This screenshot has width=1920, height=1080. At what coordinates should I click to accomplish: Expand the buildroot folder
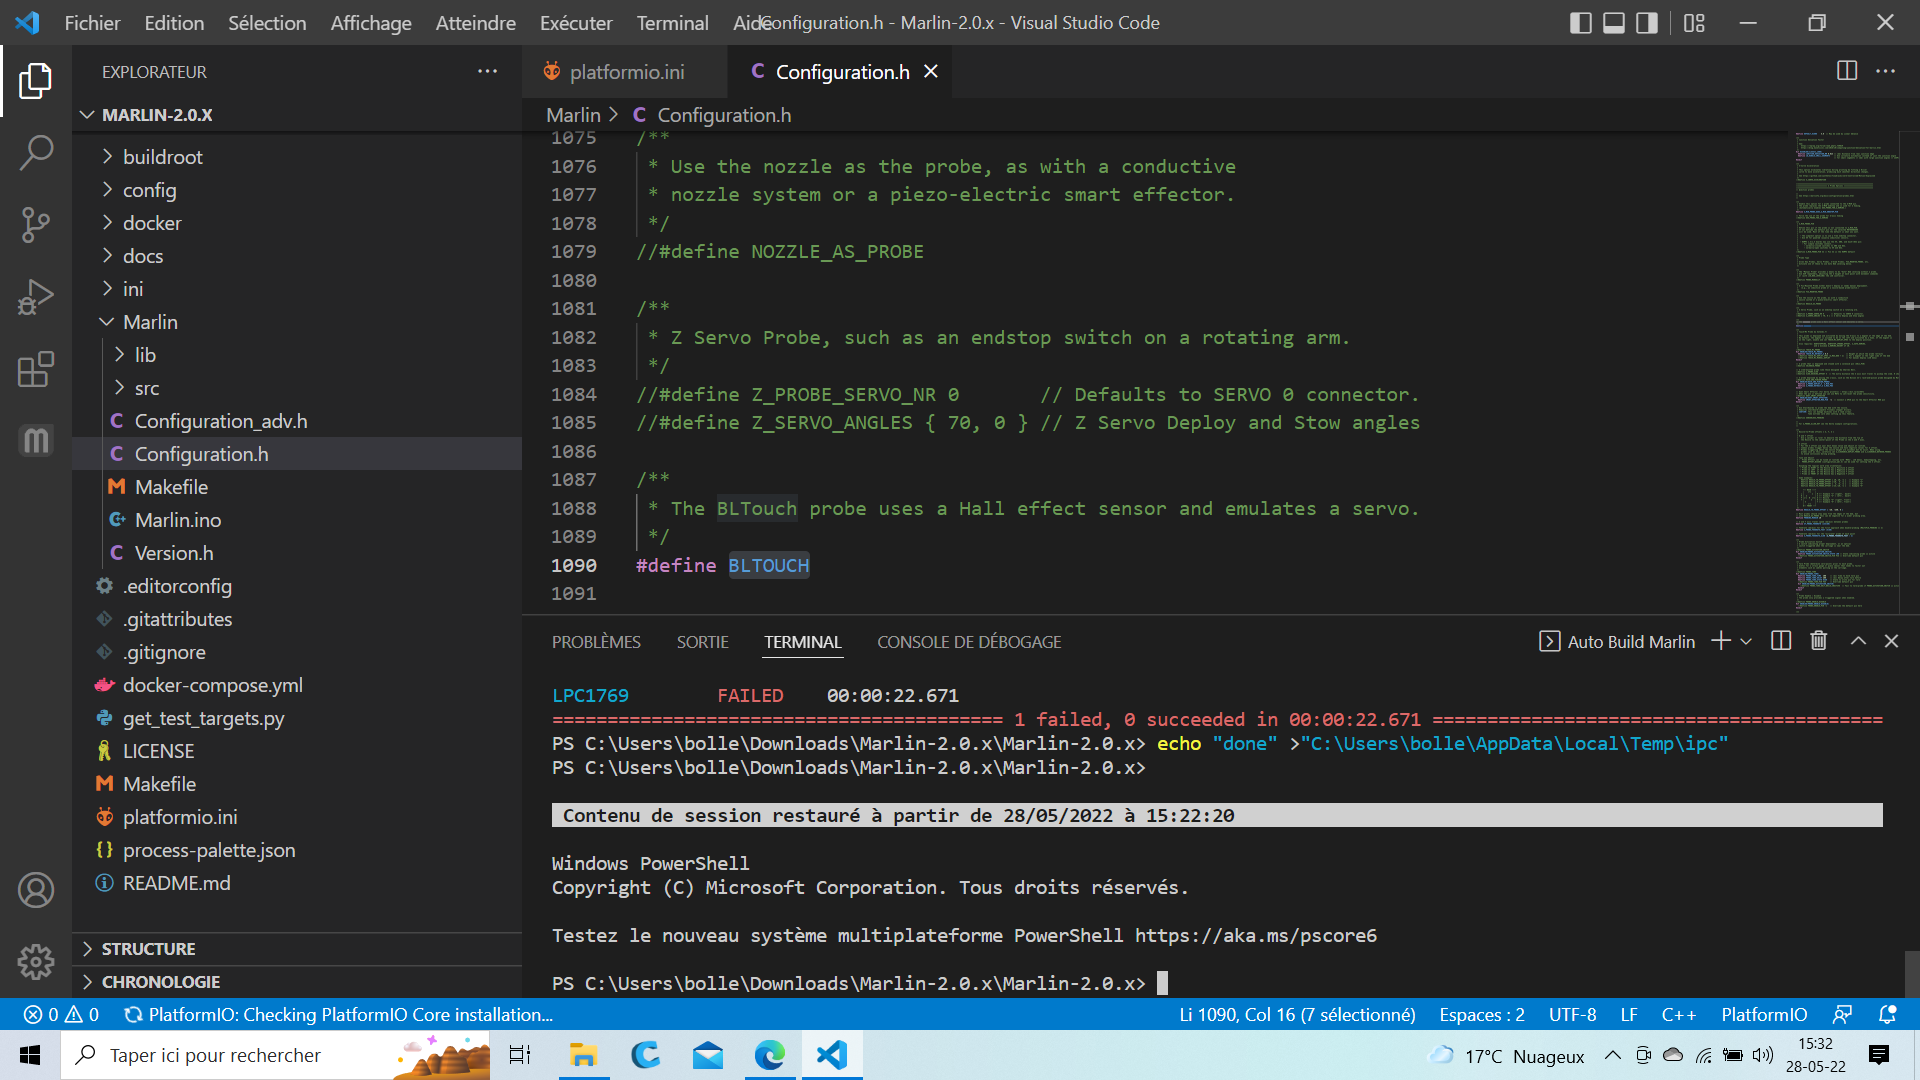click(162, 157)
